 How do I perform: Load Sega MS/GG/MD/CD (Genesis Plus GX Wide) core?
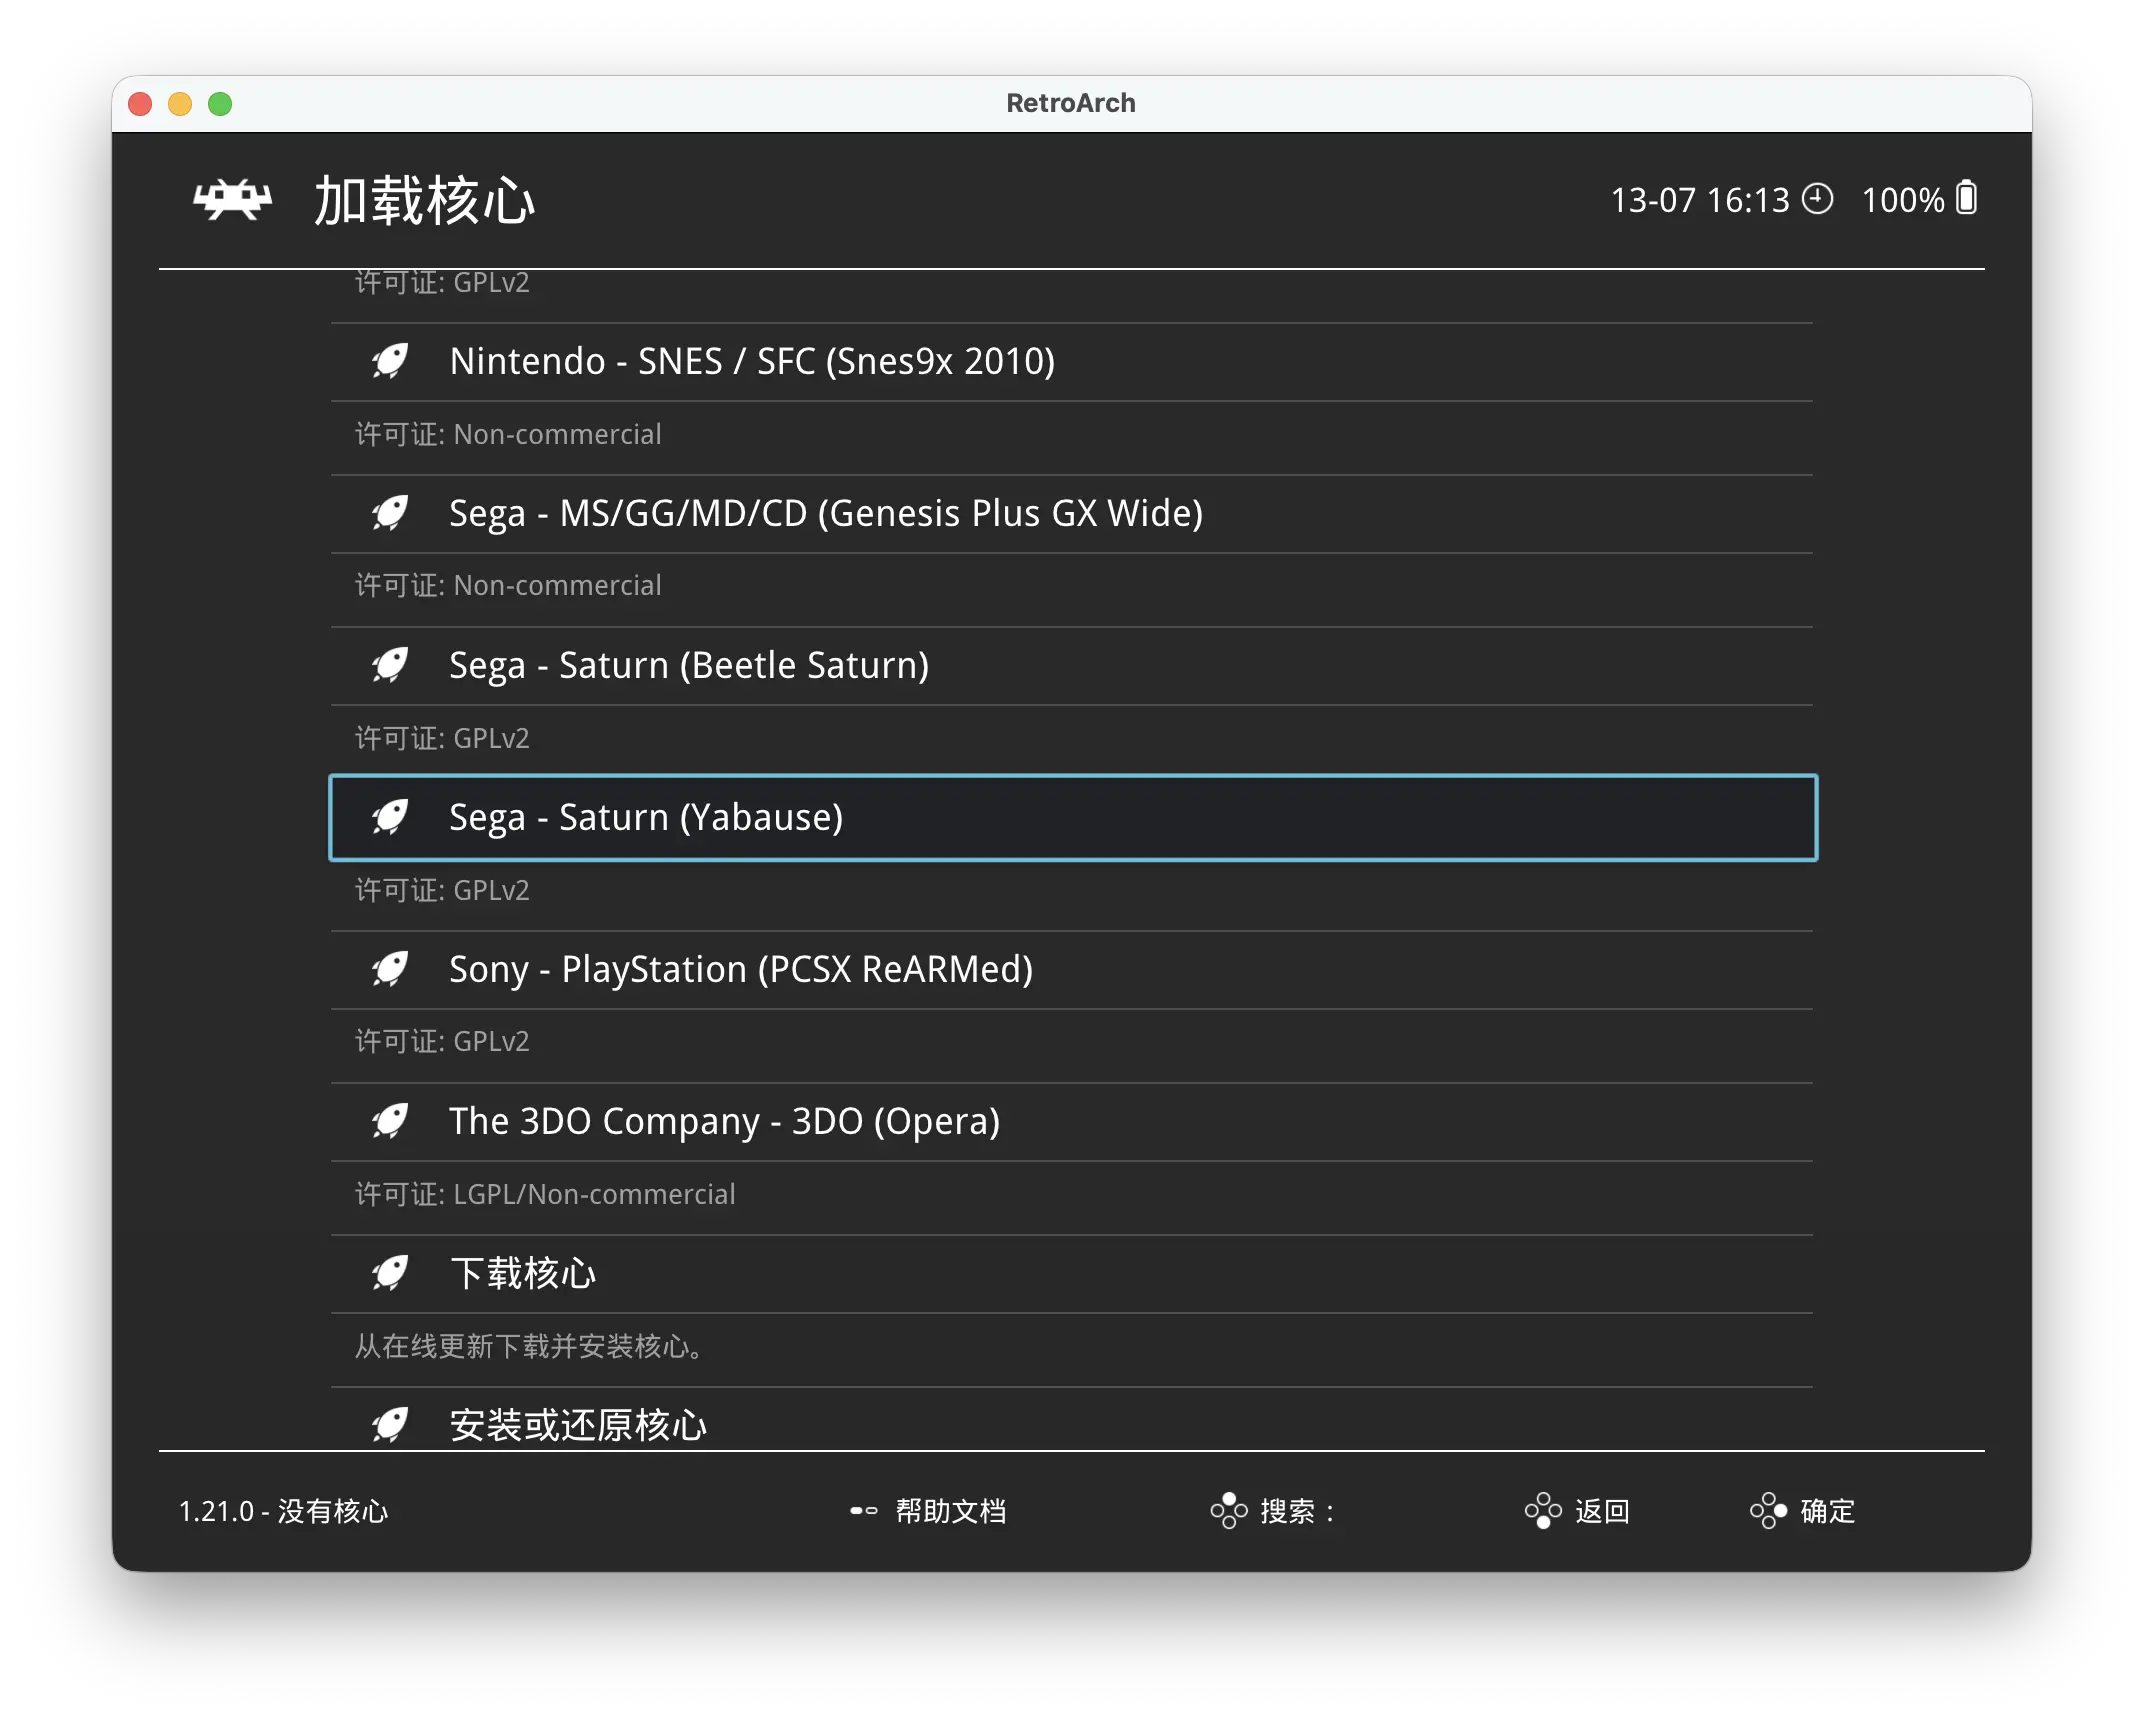click(1072, 514)
